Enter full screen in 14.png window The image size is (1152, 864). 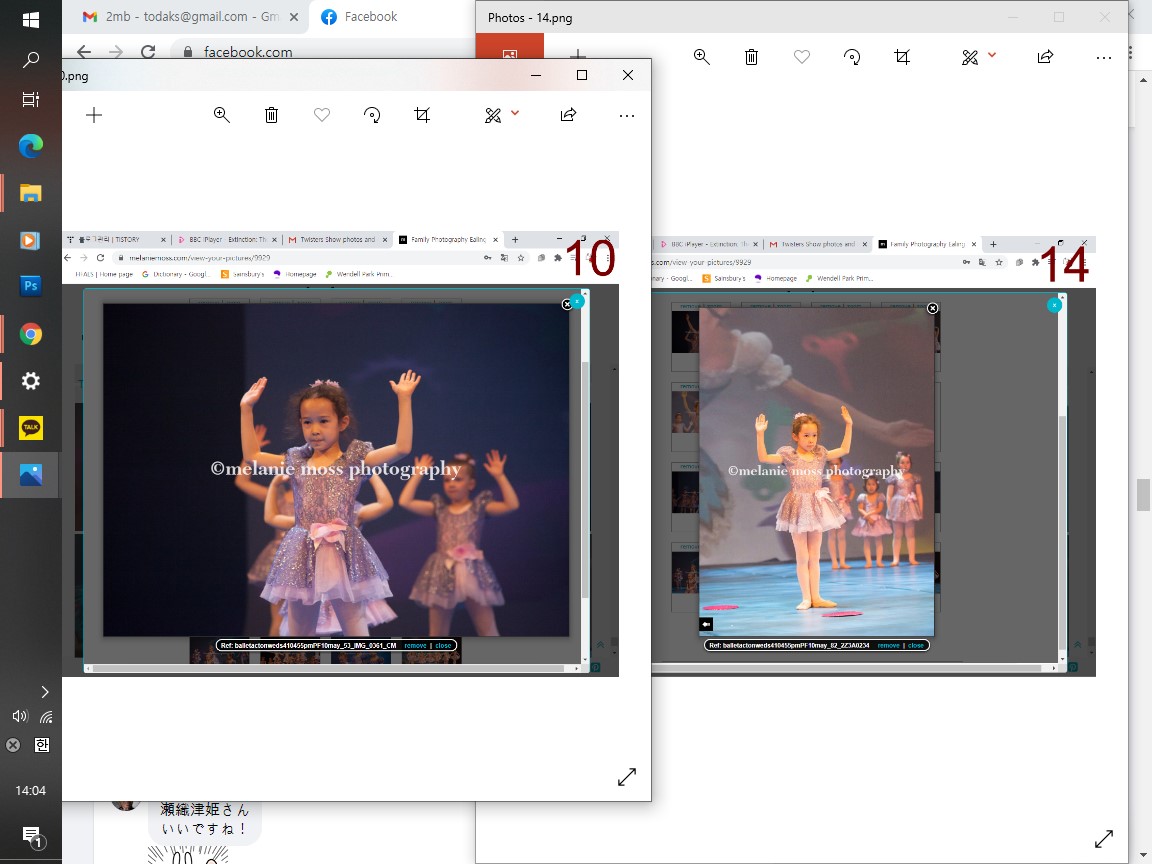1104,838
